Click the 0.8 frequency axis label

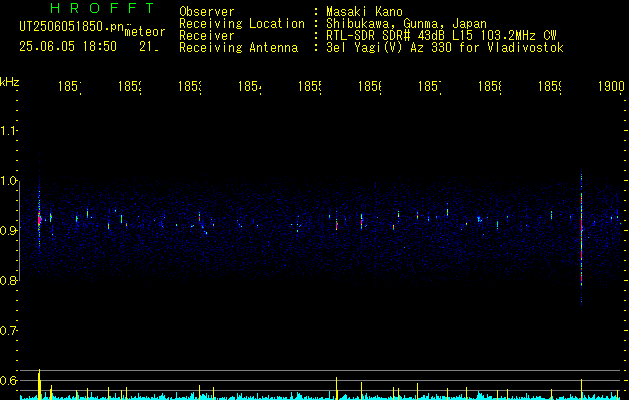(x=8, y=280)
